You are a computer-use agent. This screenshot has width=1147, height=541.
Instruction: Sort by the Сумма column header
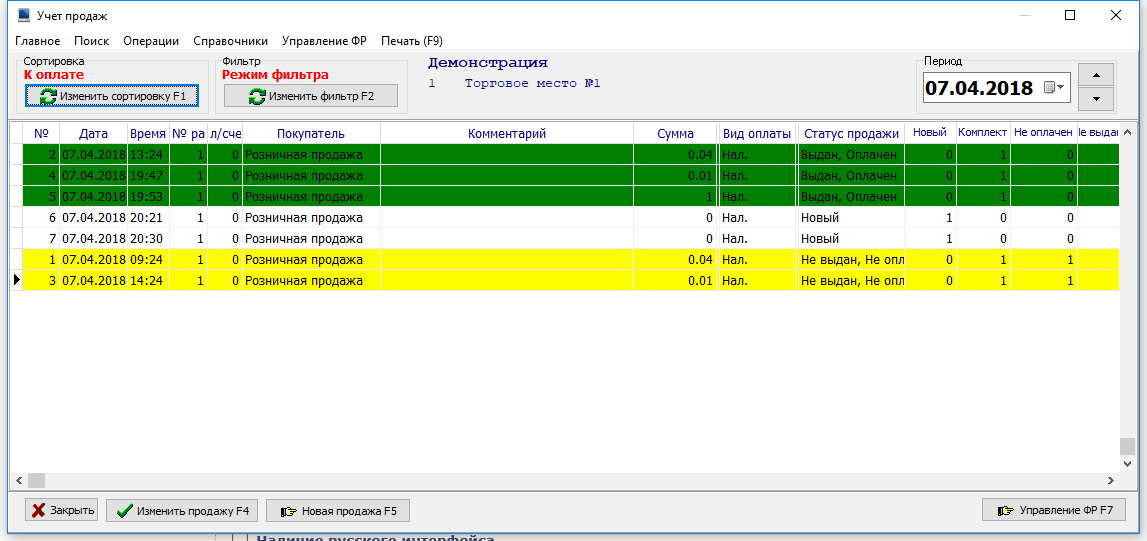tap(675, 133)
